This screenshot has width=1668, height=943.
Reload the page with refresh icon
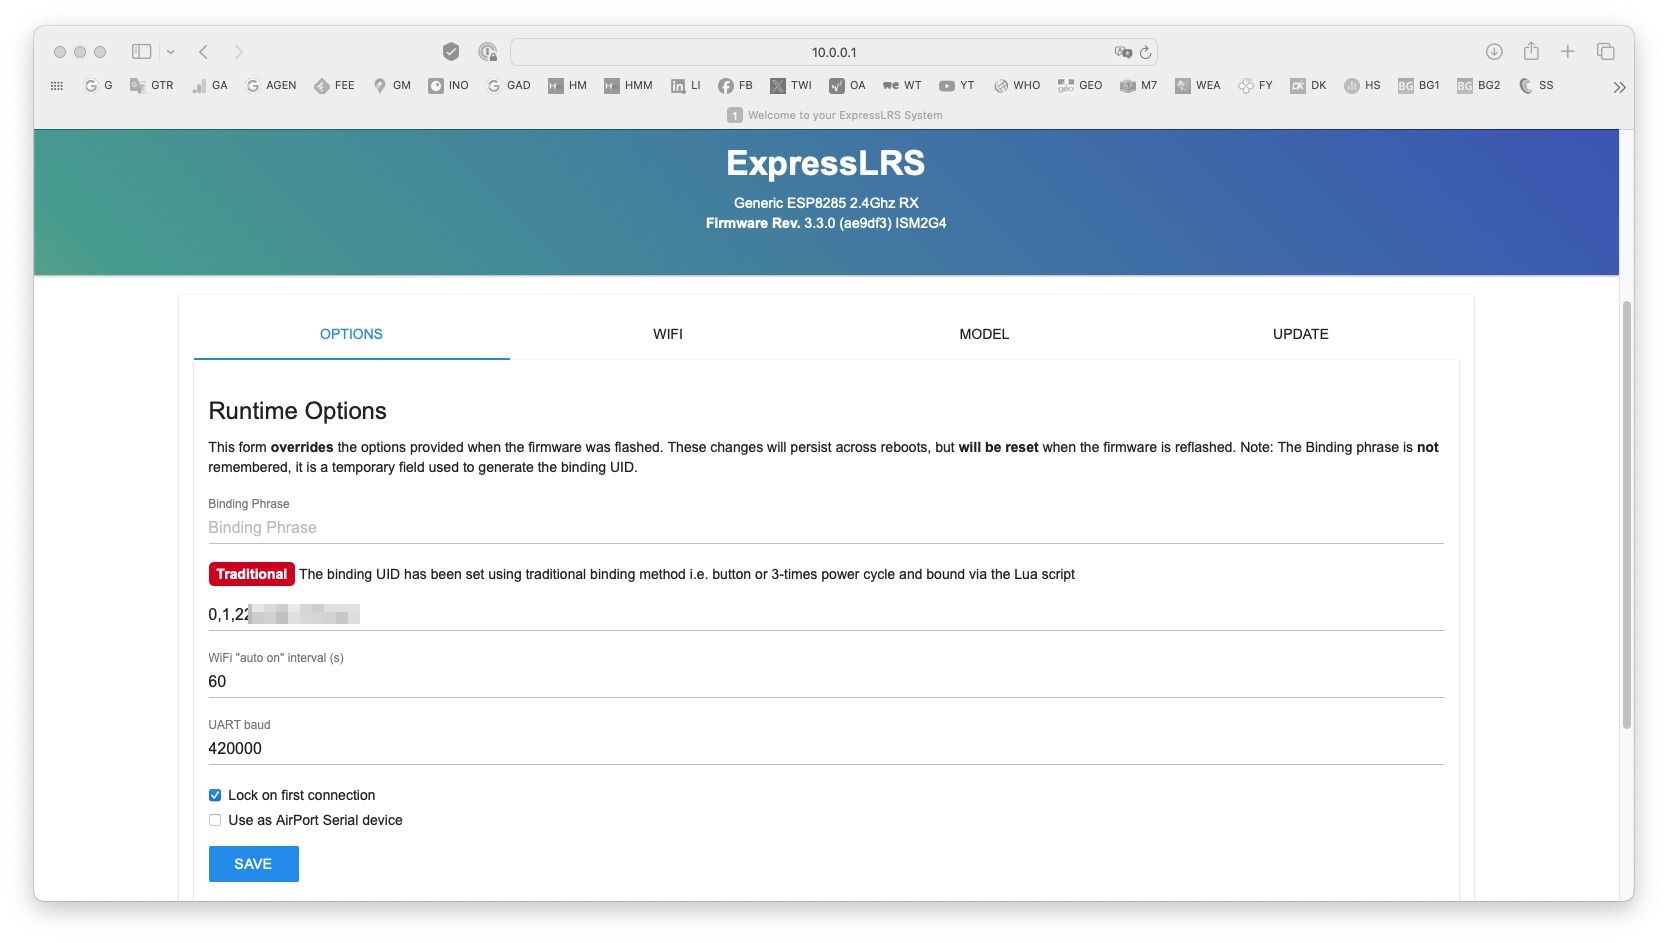point(1146,52)
